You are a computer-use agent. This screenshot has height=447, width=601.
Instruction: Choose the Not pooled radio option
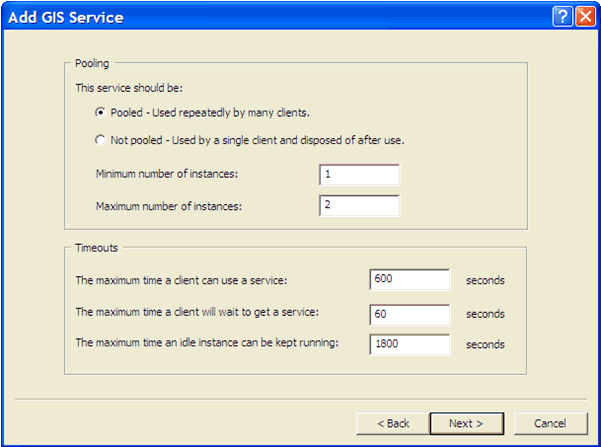point(100,140)
